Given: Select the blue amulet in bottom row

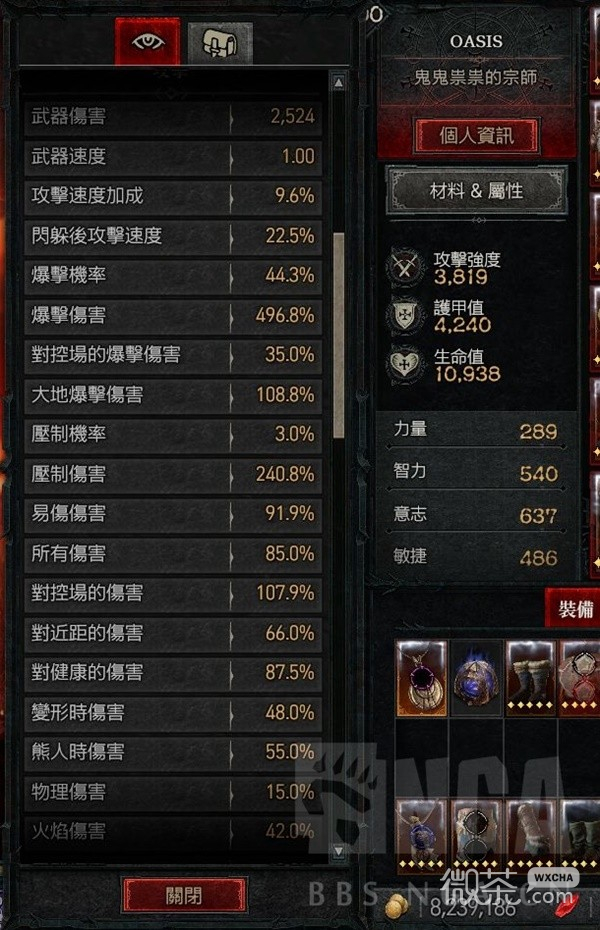Looking at the screenshot, I should tap(422, 835).
